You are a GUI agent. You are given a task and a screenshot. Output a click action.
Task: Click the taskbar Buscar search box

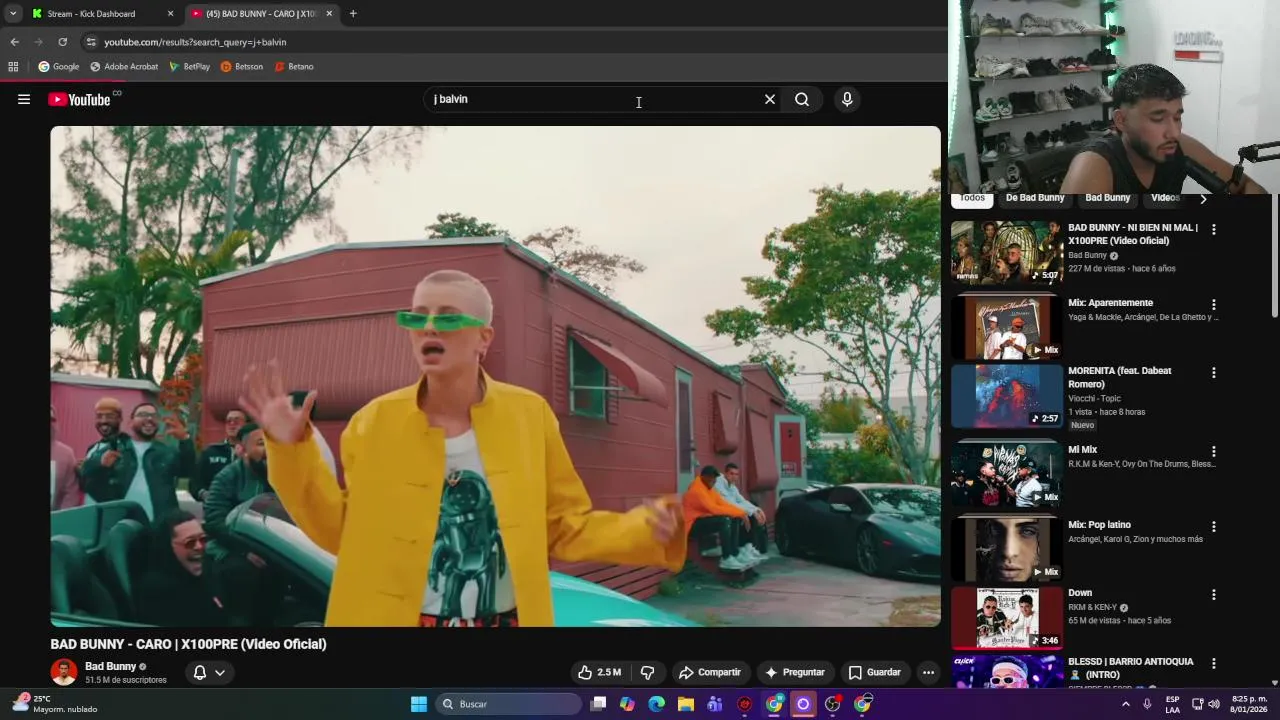click(509, 704)
